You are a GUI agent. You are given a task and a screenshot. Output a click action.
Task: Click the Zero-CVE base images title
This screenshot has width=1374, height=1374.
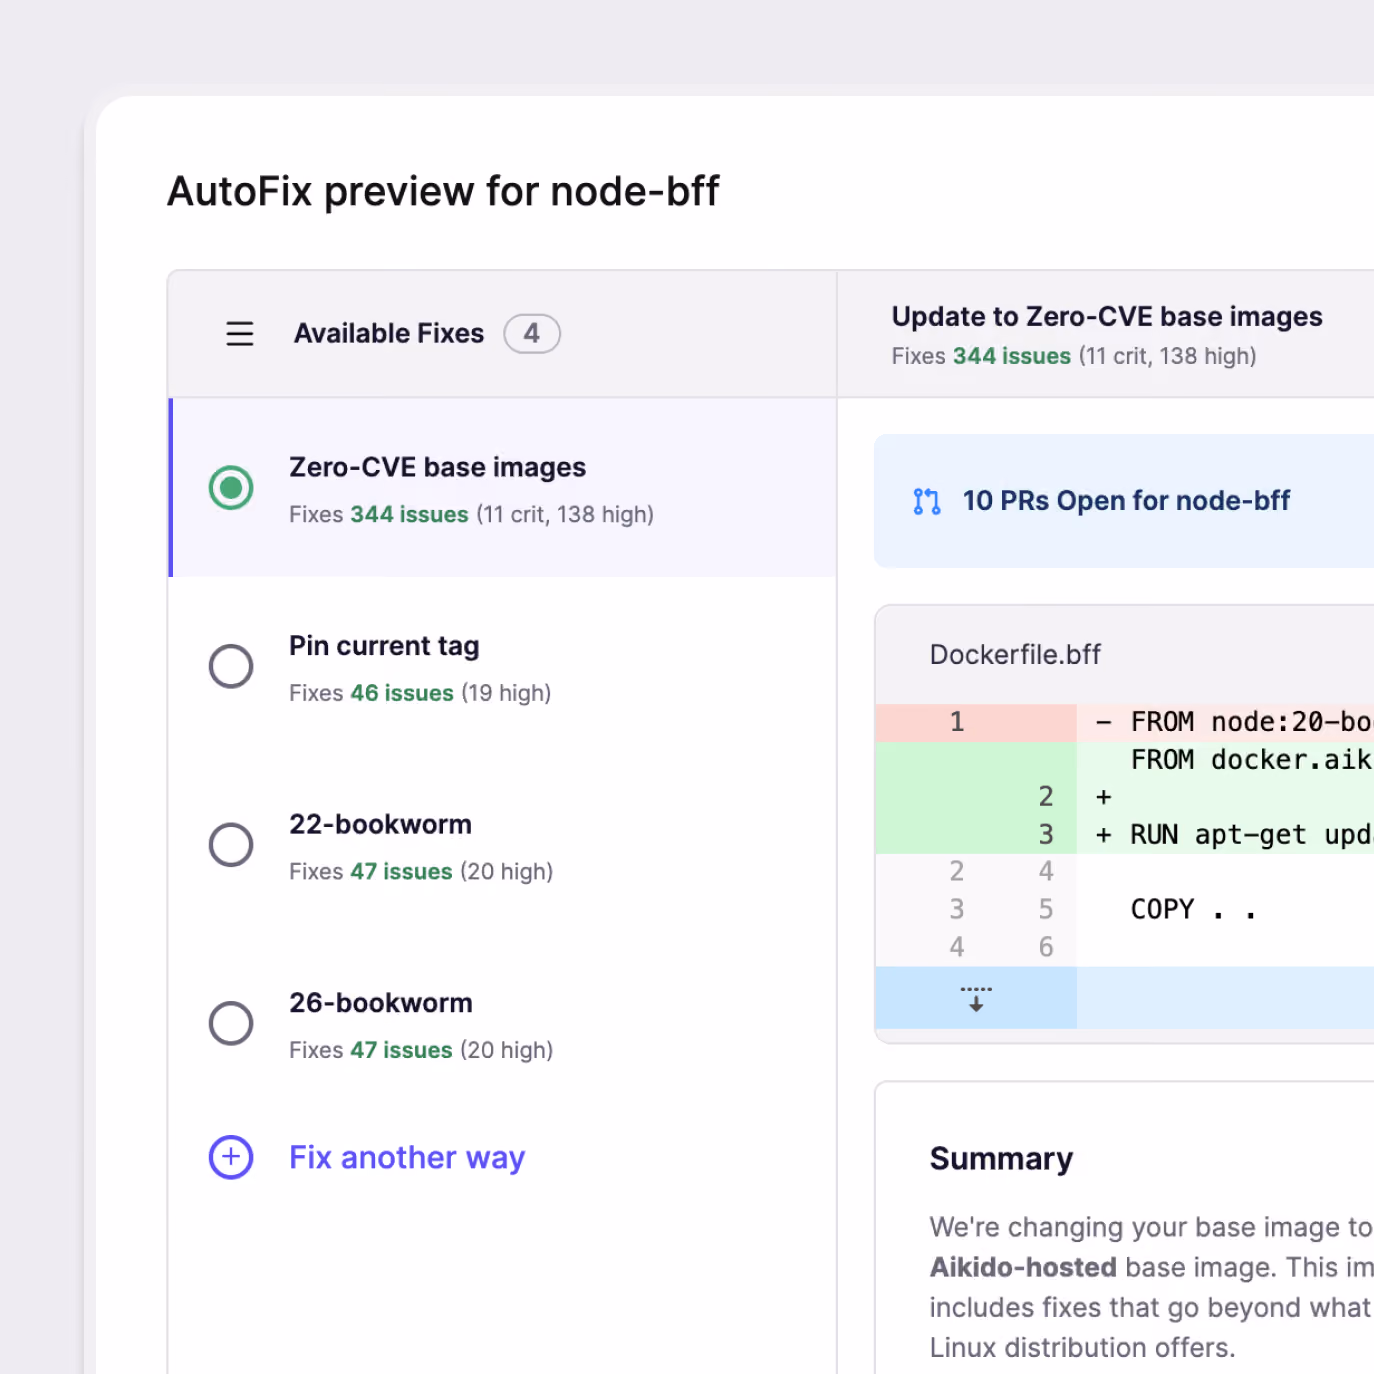click(x=438, y=468)
